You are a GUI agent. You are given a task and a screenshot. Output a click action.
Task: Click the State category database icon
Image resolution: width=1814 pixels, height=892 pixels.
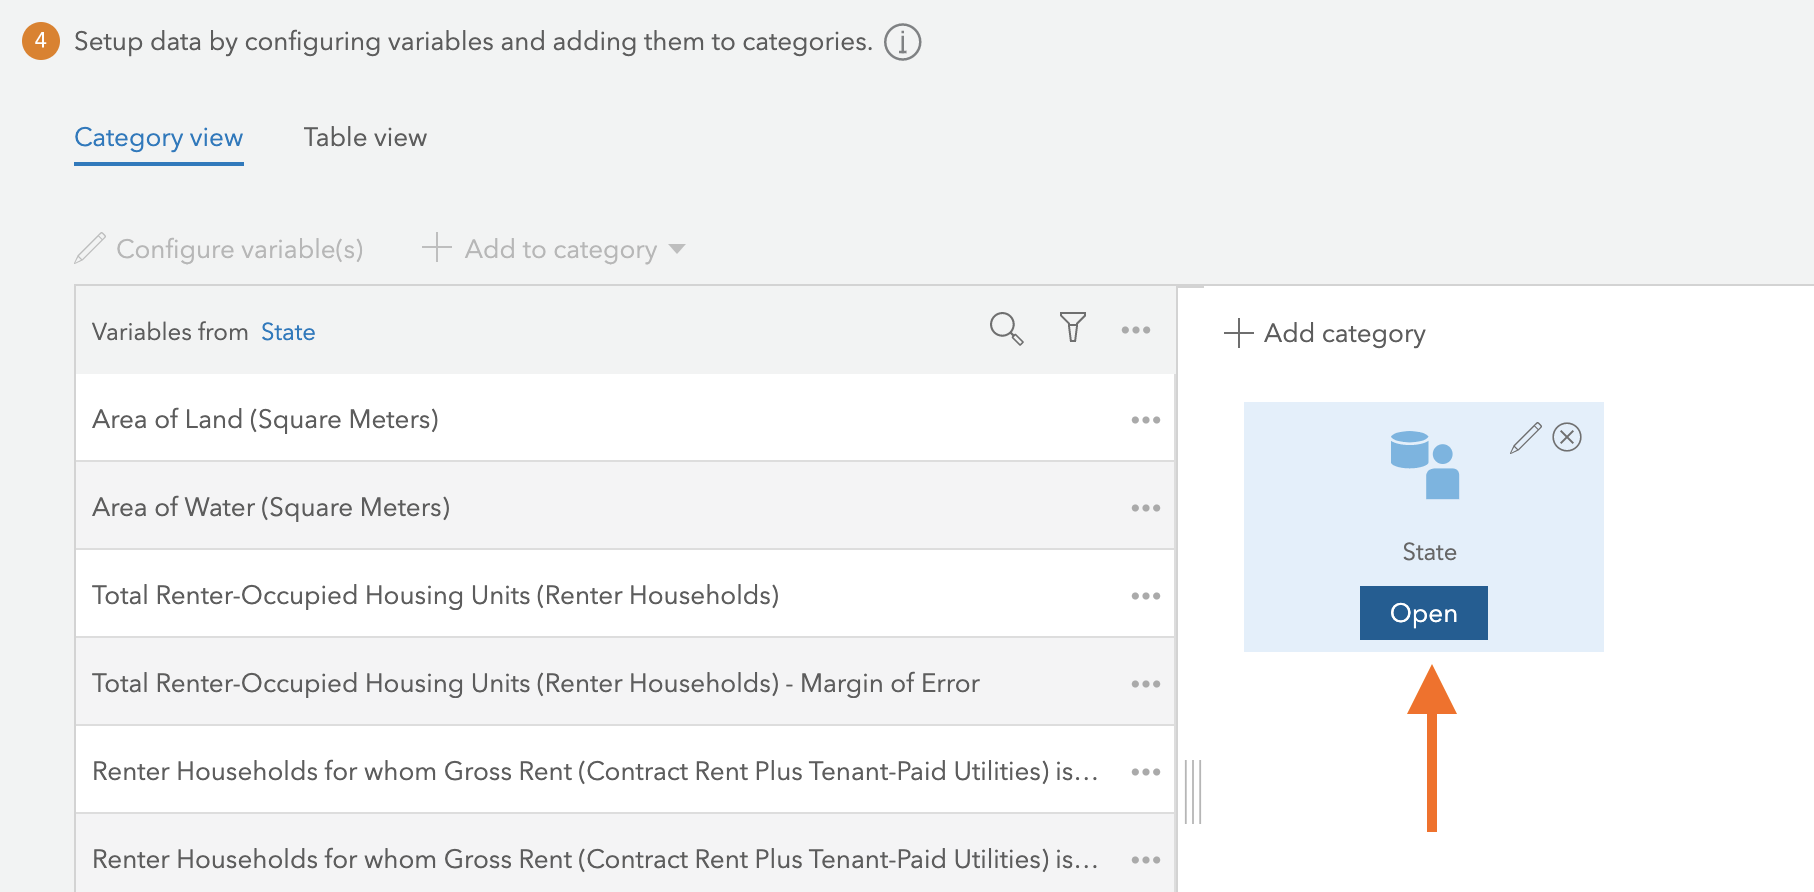pyautogui.click(x=1425, y=465)
